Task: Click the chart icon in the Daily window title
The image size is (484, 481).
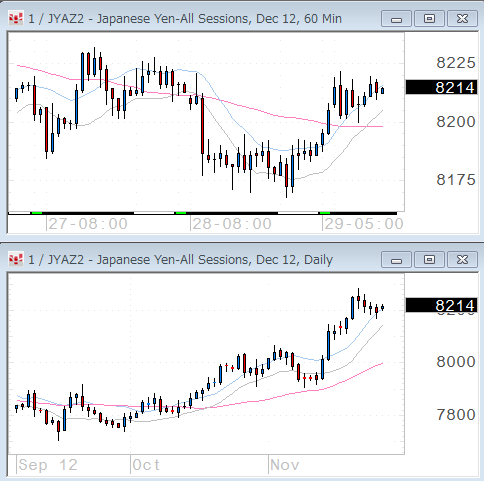Action: pyautogui.click(x=16, y=259)
